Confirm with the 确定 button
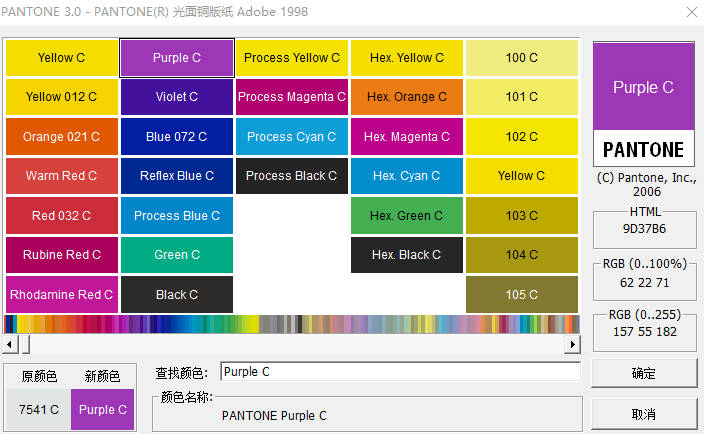 pyautogui.click(x=644, y=373)
